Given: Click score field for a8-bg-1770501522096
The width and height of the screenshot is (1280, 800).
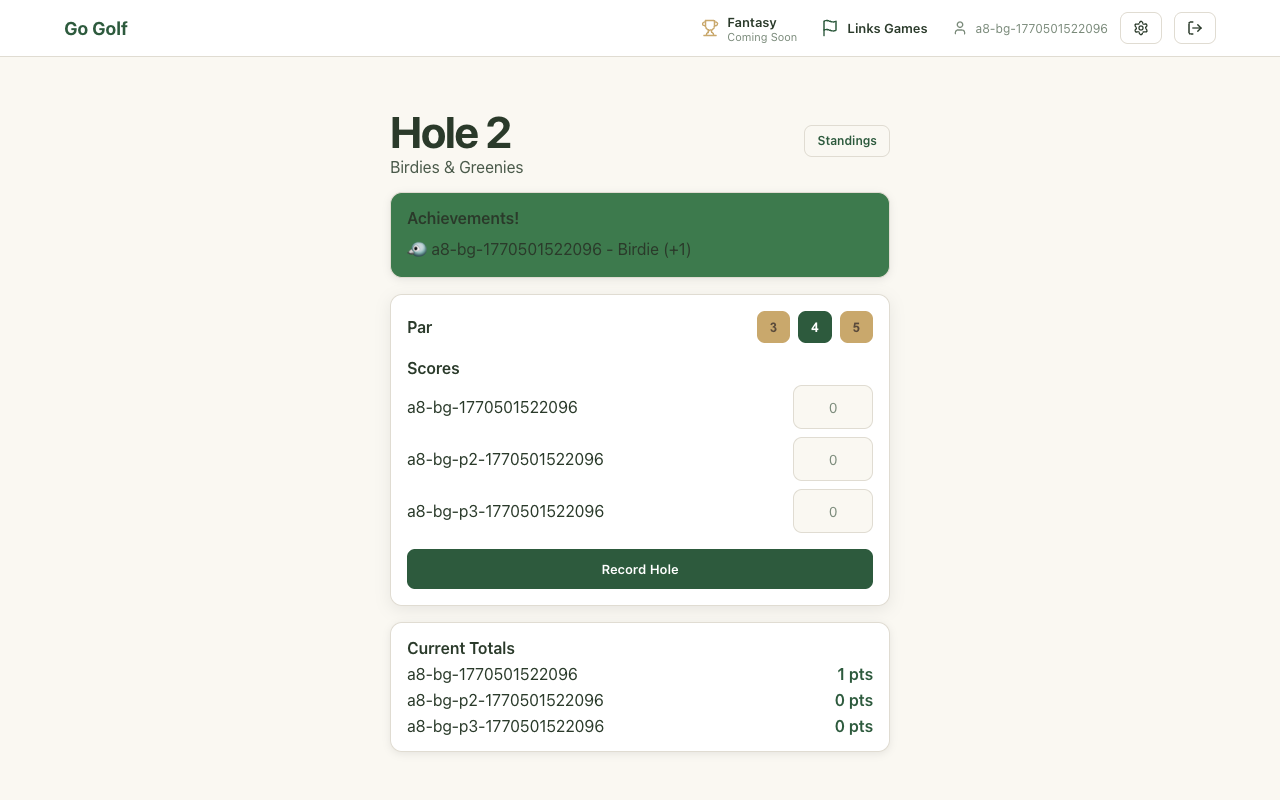Looking at the screenshot, I should [832, 407].
